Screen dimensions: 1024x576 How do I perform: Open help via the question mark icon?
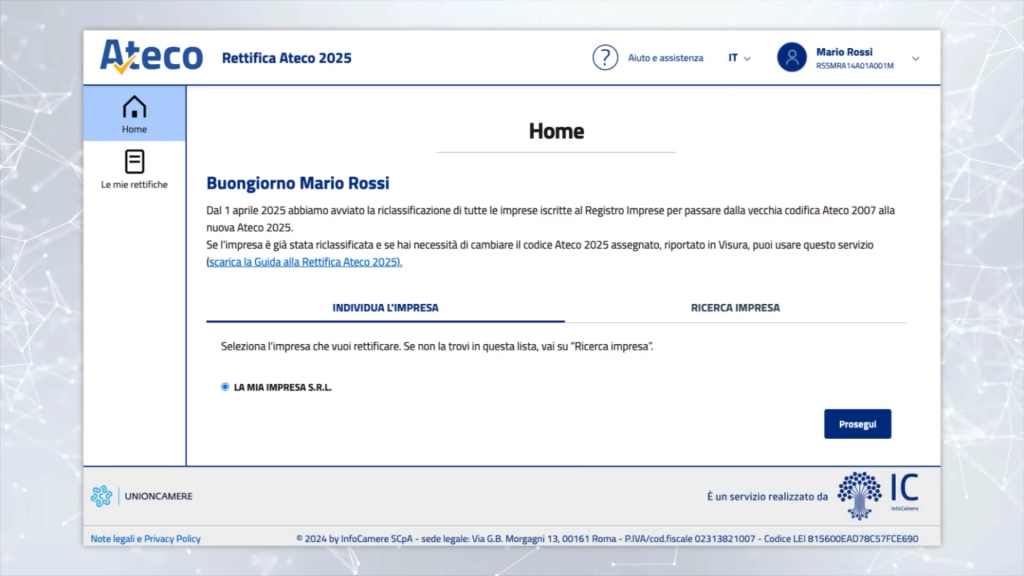point(605,57)
